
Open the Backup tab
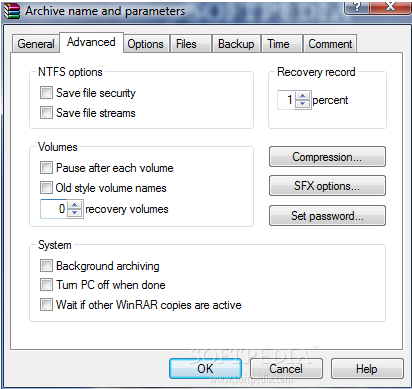coord(236,44)
